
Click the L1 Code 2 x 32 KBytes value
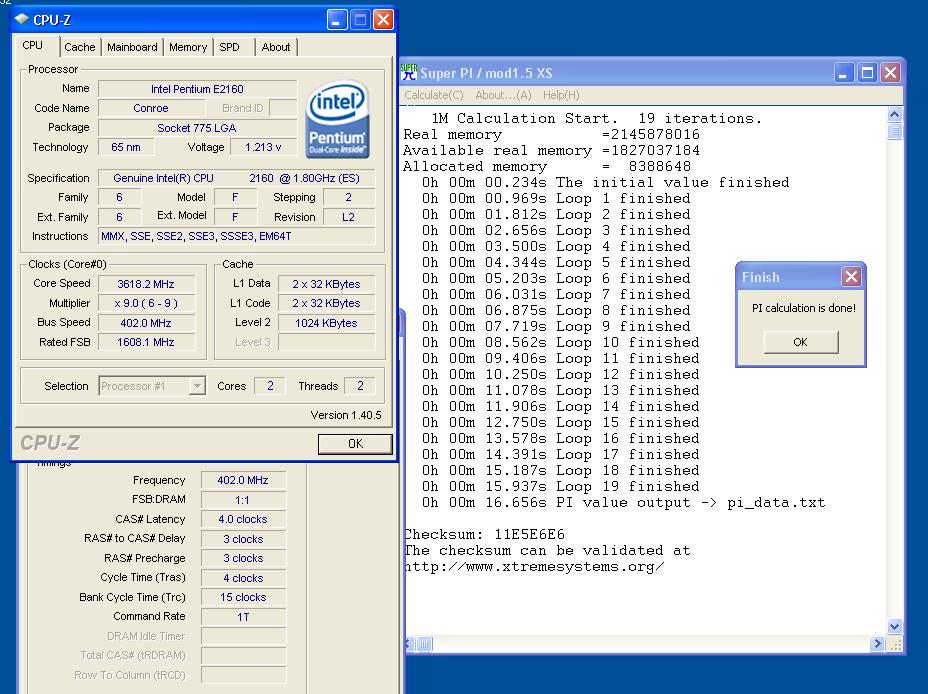point(326,304)
